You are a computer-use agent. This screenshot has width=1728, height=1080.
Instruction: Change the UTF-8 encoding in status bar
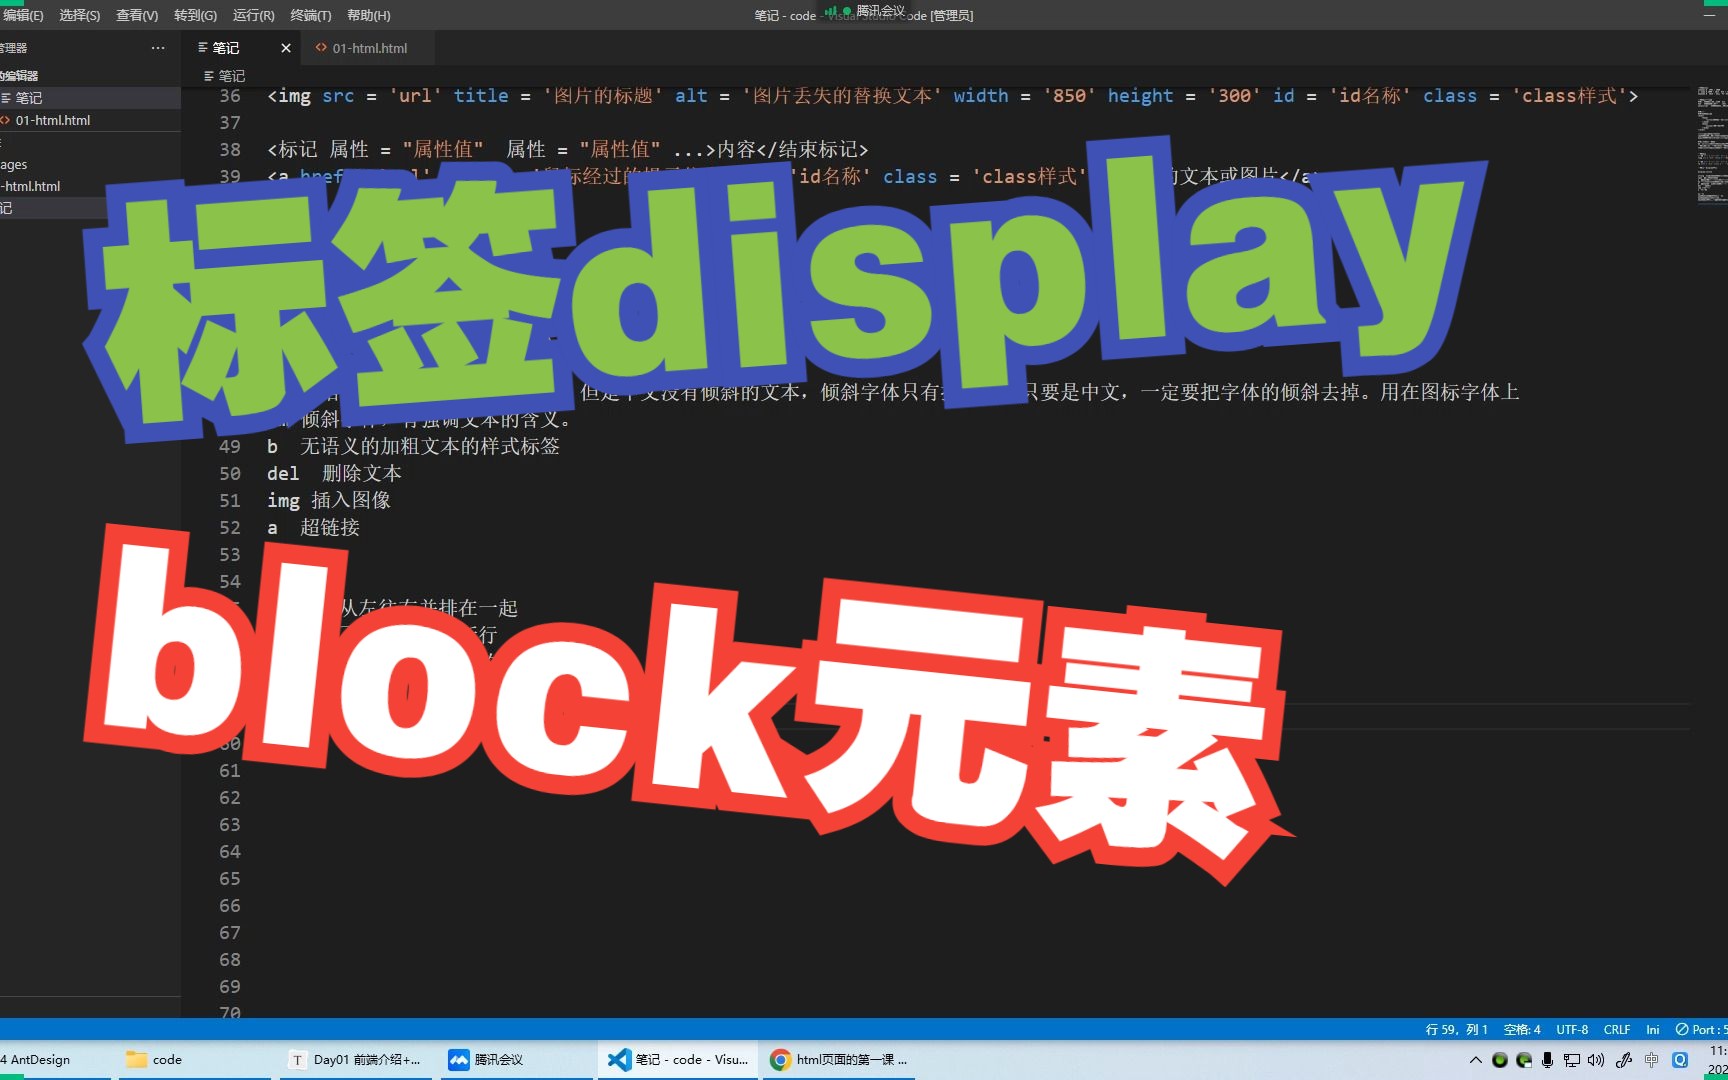click(1571, 1029)
